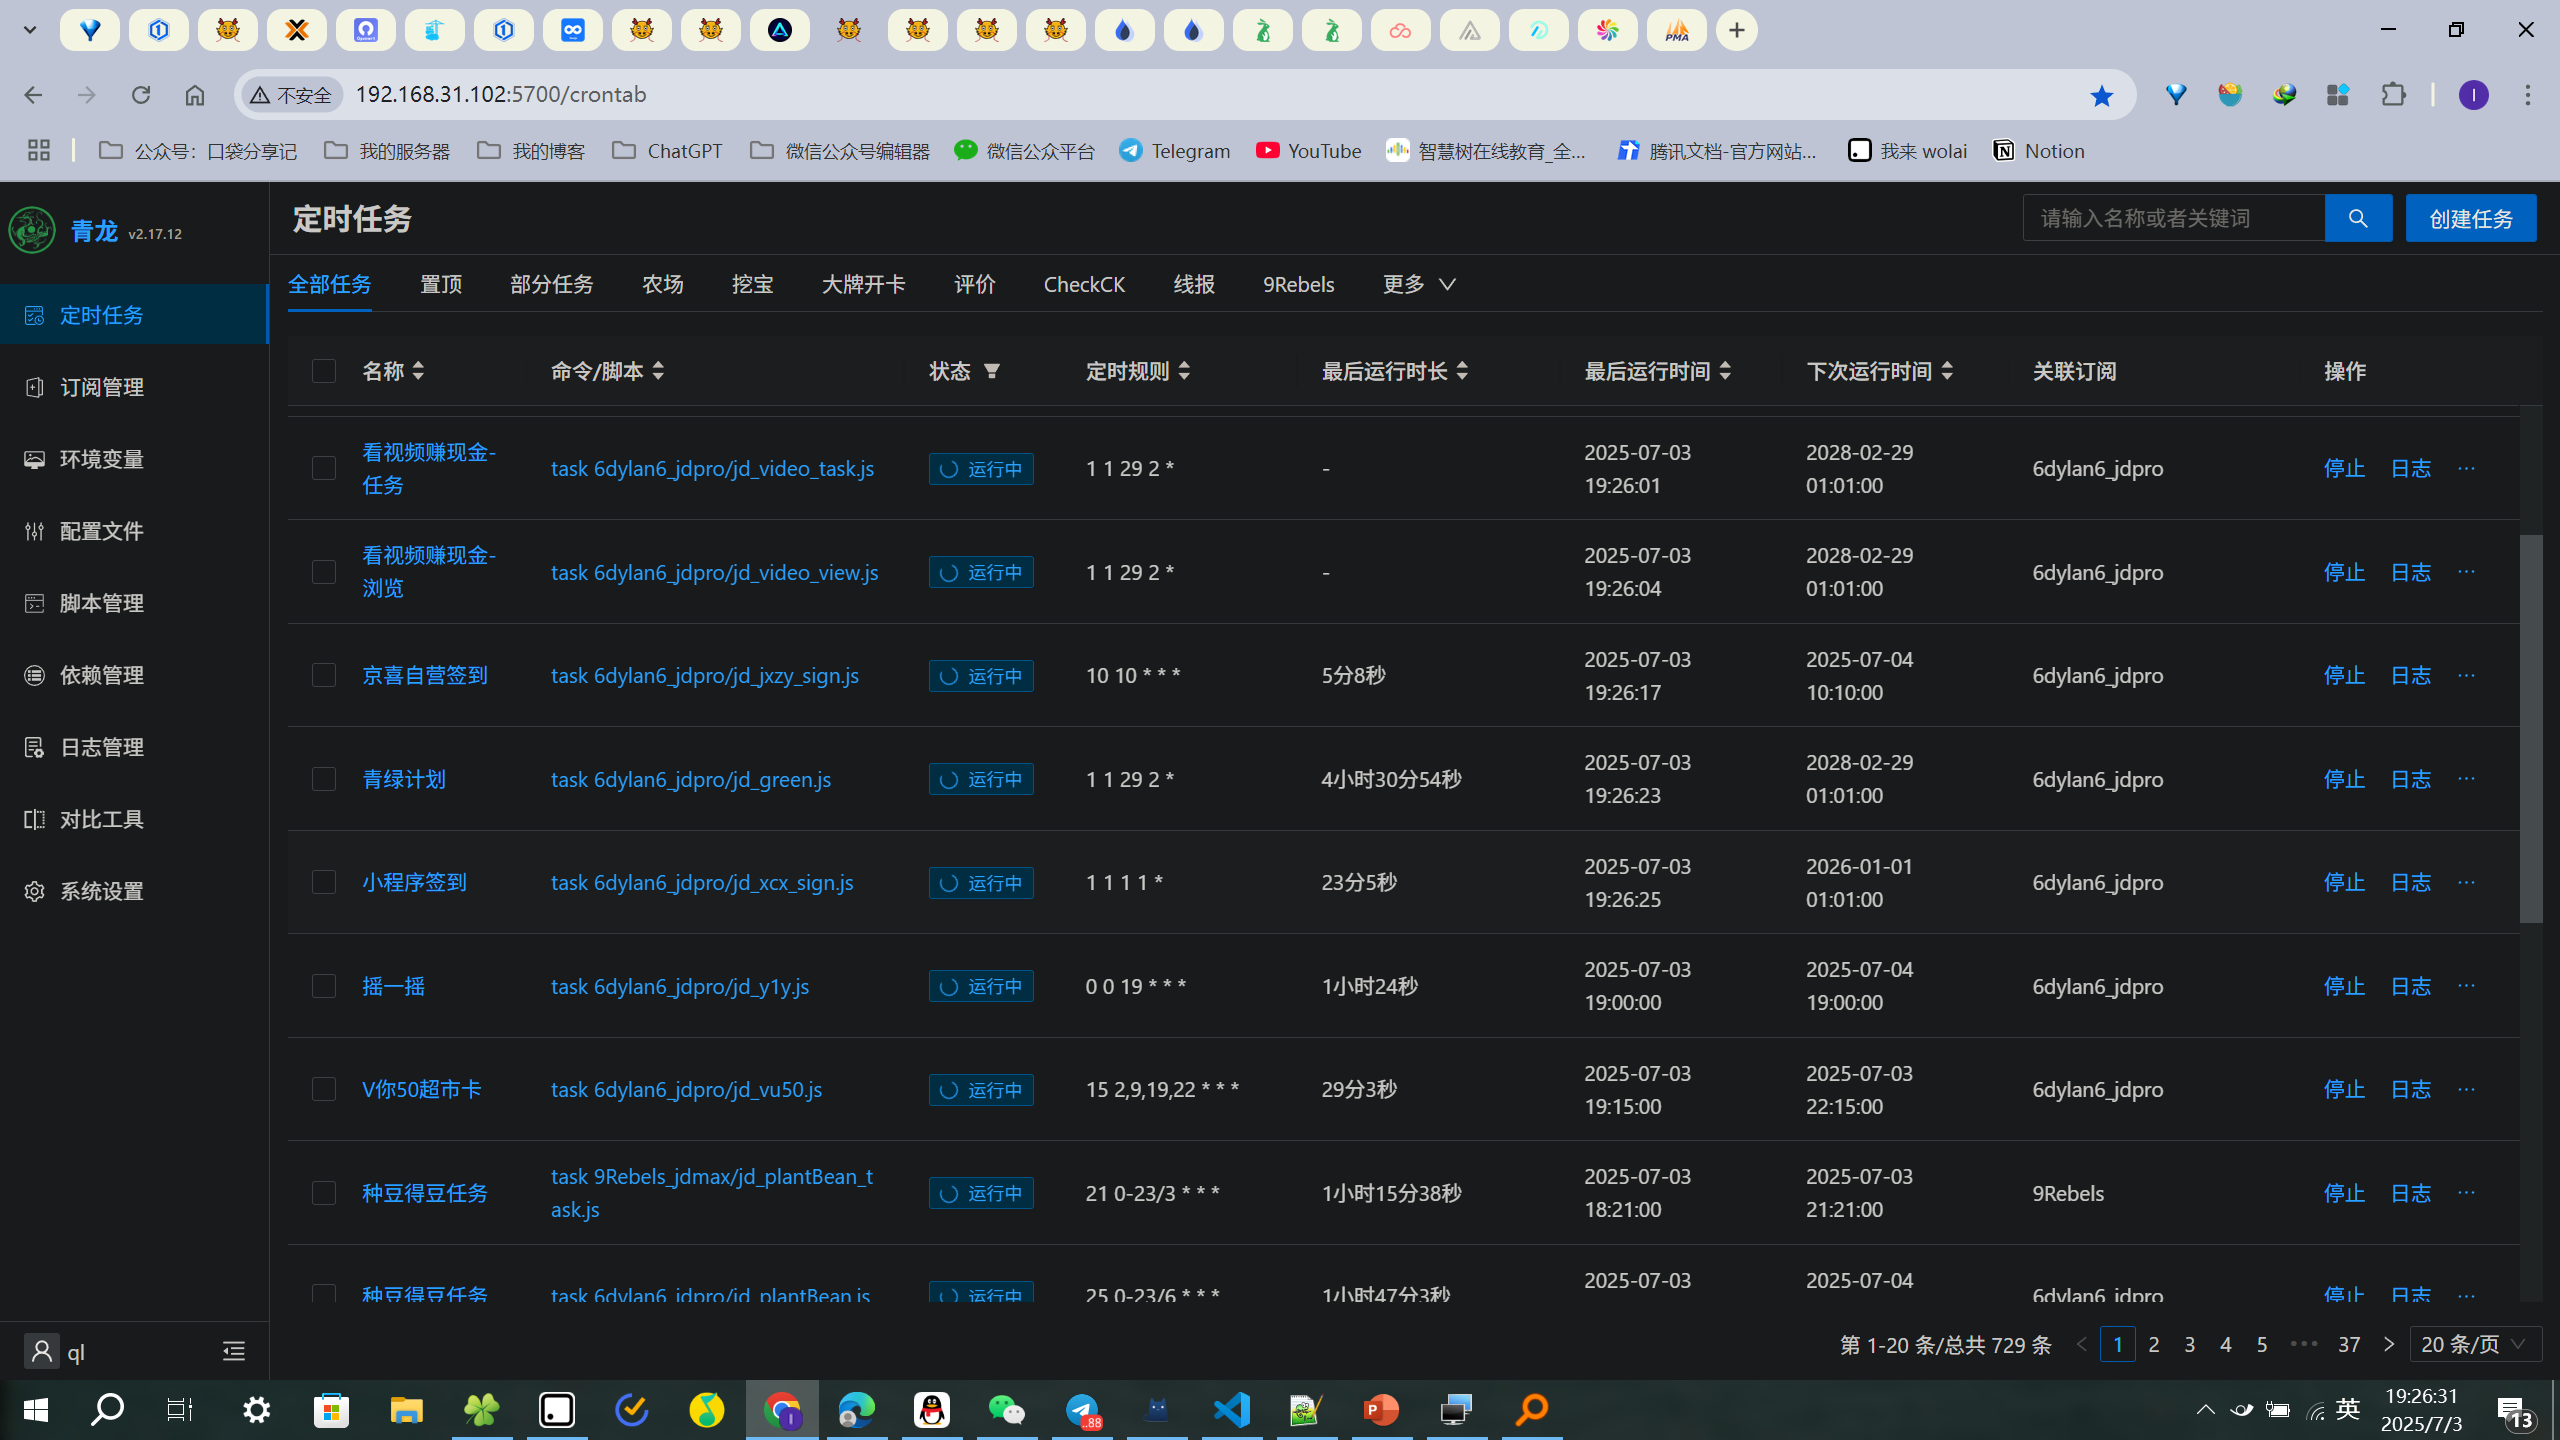
Task: Switch to the CheckCK tab
Action: tap(1084, 284)
